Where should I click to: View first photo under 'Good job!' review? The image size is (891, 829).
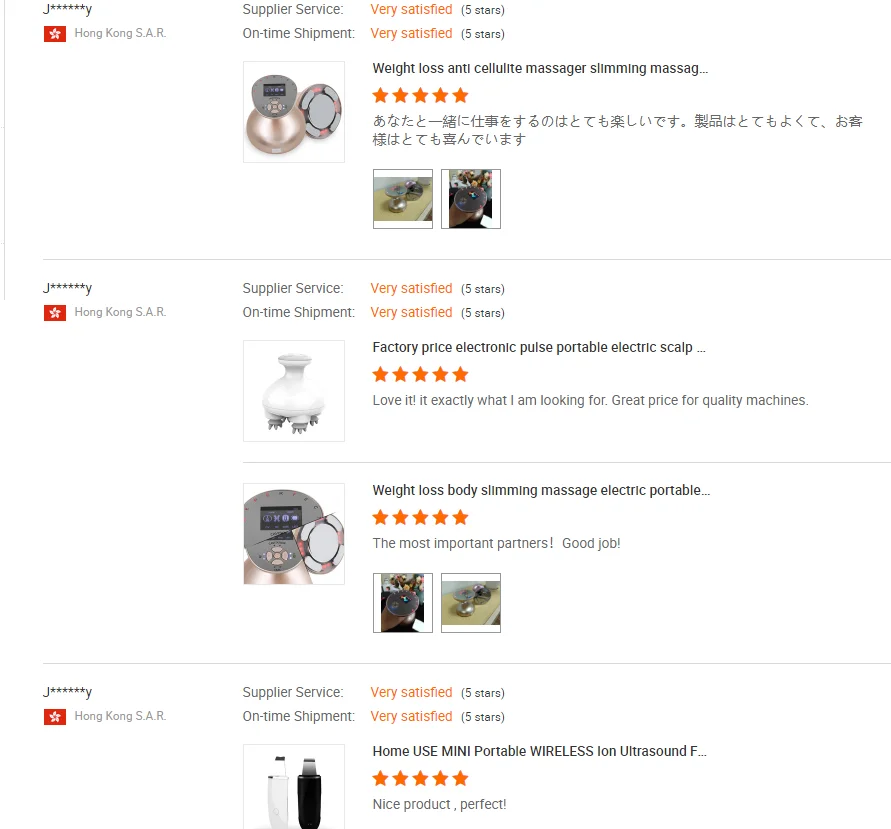pos(403,603)
